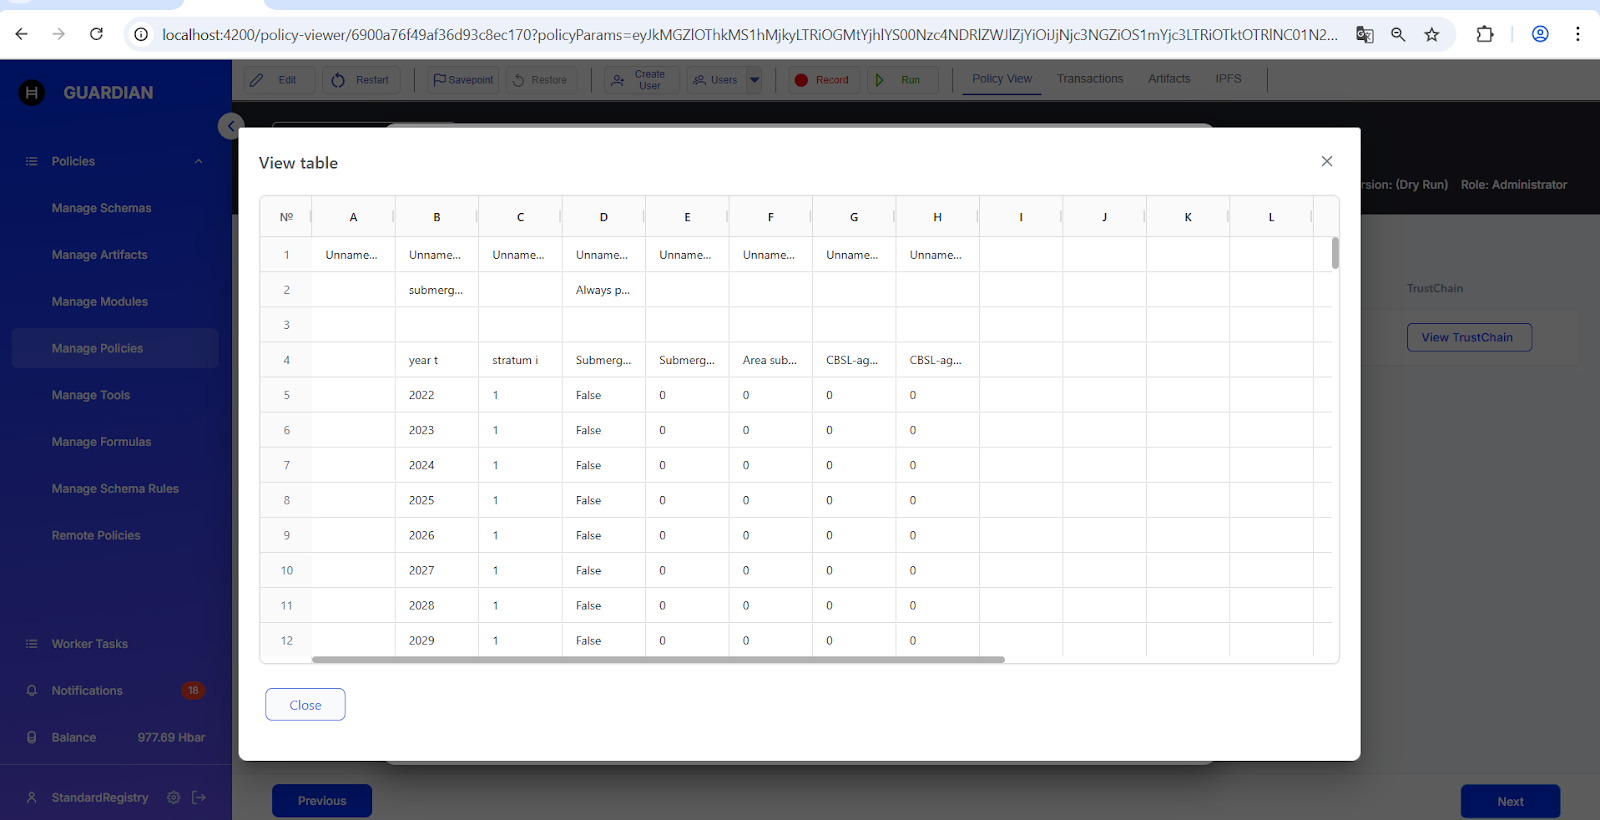This screenshot has width=1600, height=820.
Task: Click the Guardian logo icon
Action: (32, 93)
